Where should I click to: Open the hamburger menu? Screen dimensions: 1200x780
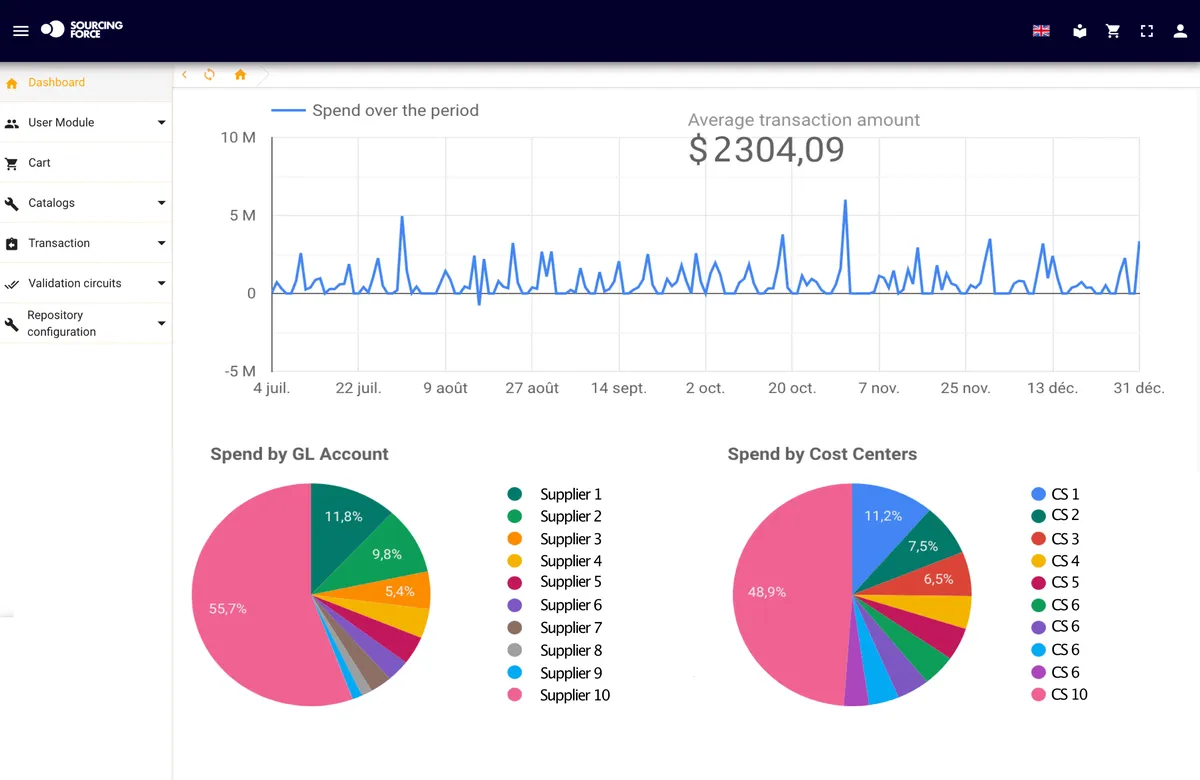(x=20, y=31)
